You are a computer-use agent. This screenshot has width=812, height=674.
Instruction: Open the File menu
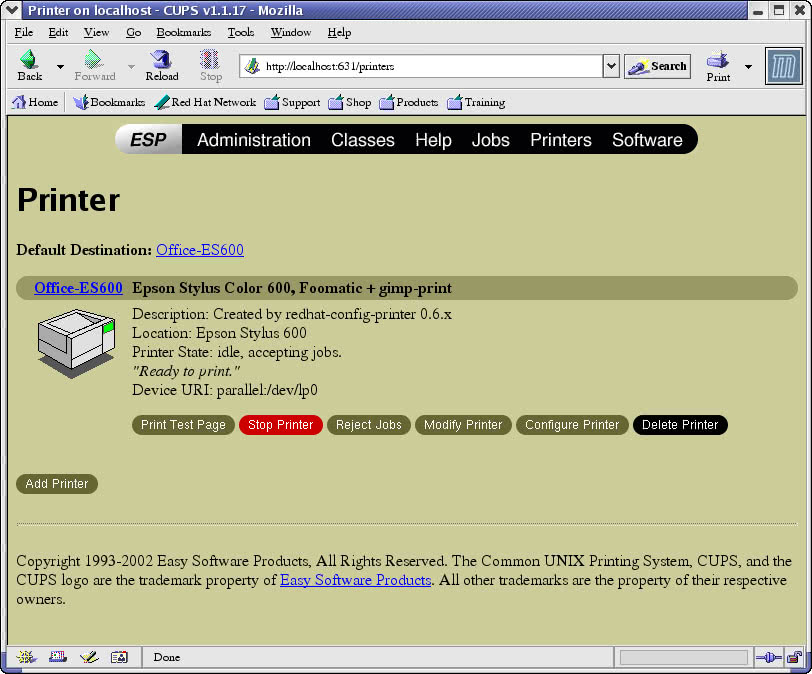[x=24, y=32]
